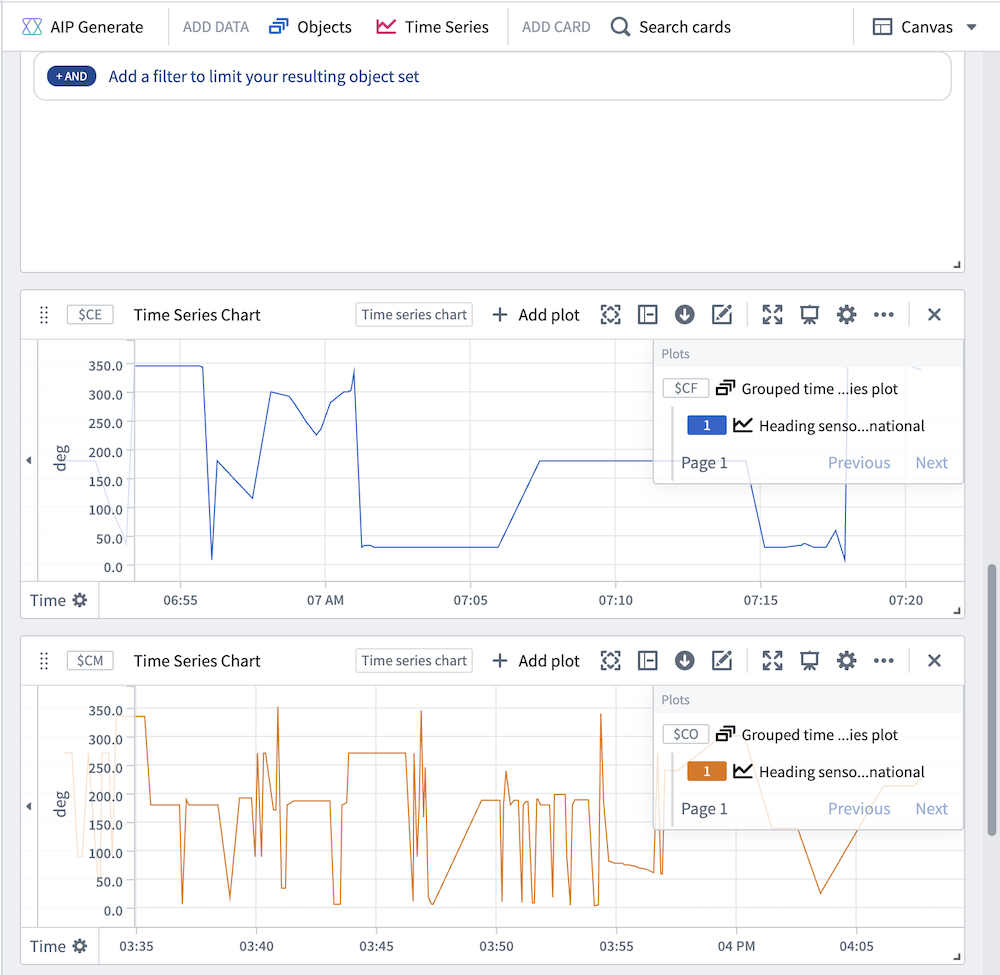Image resolution: width=1000 pixels, height=975 pixels.
Task: Open Search cards
Action: (x=671, y=27)
